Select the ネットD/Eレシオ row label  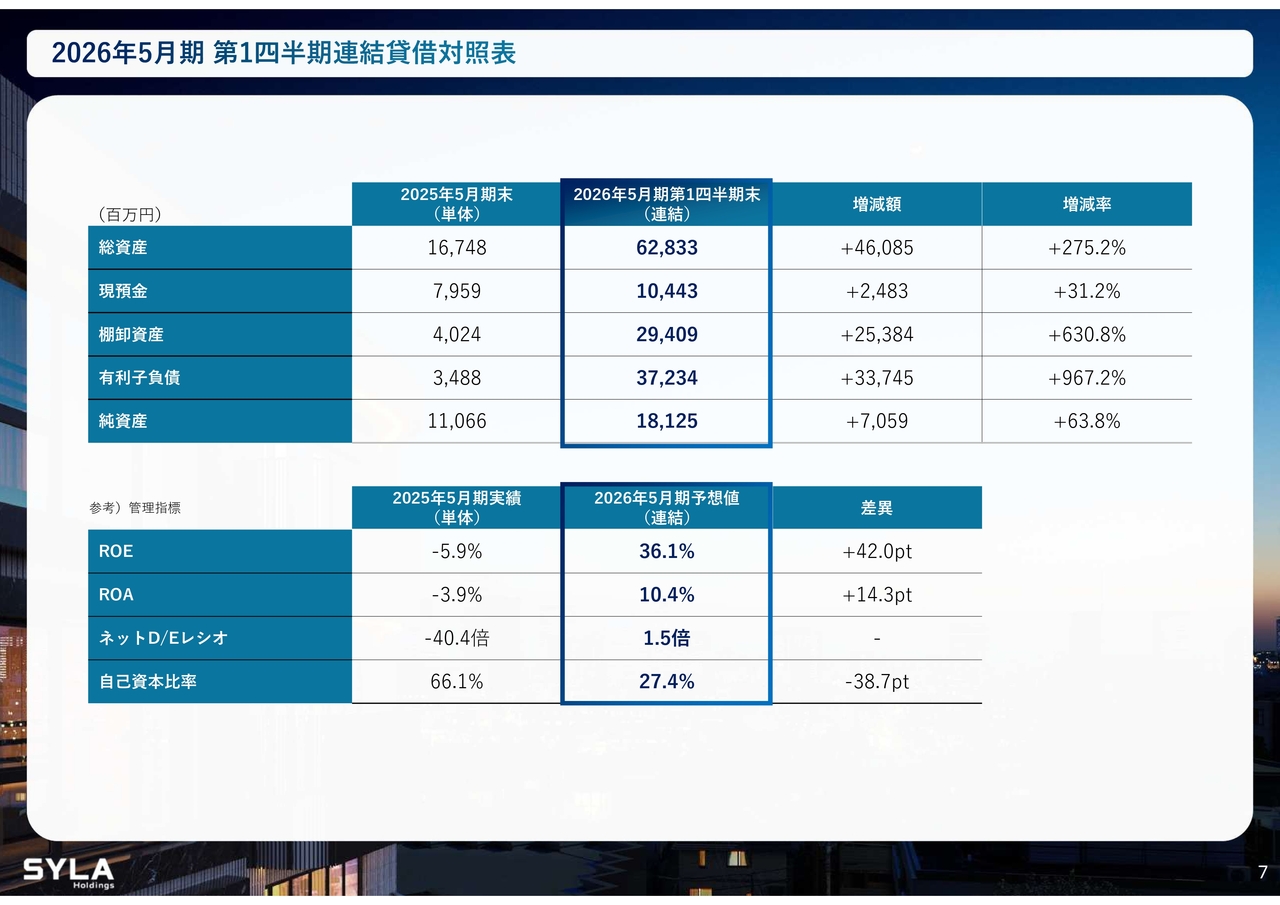[x=163, y=638]
